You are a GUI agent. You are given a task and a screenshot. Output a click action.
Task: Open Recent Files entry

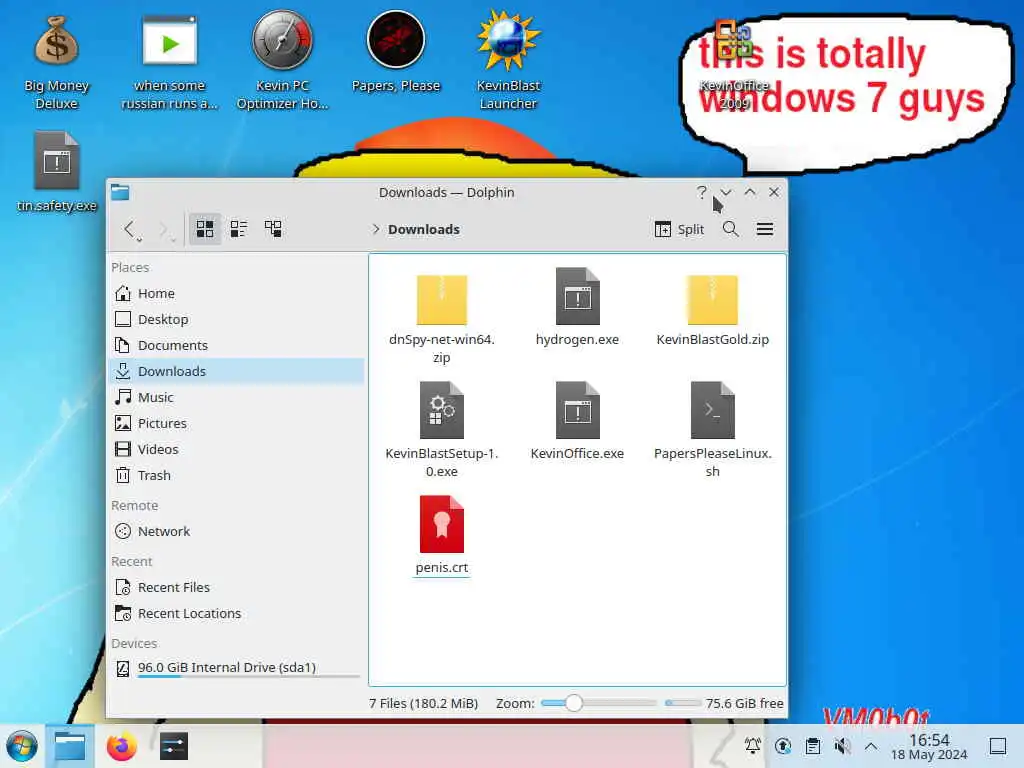[x=237, y=587]
